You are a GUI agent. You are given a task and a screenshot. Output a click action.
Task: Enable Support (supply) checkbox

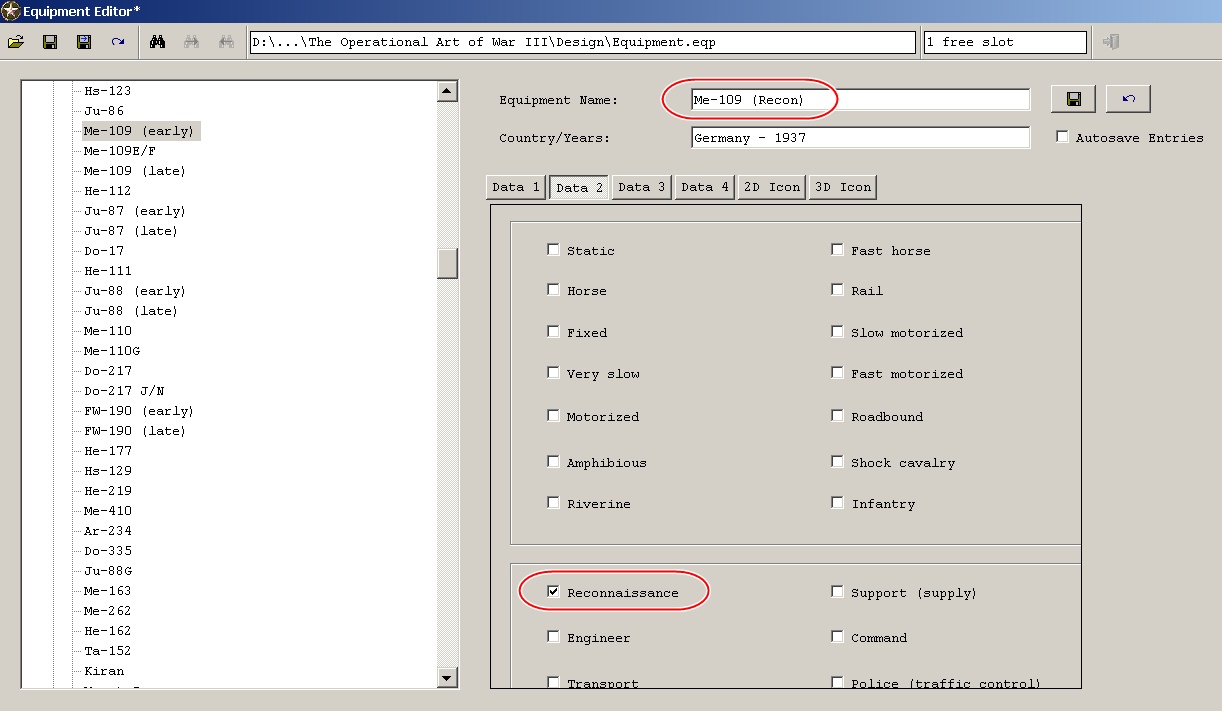tap(837, 592)
